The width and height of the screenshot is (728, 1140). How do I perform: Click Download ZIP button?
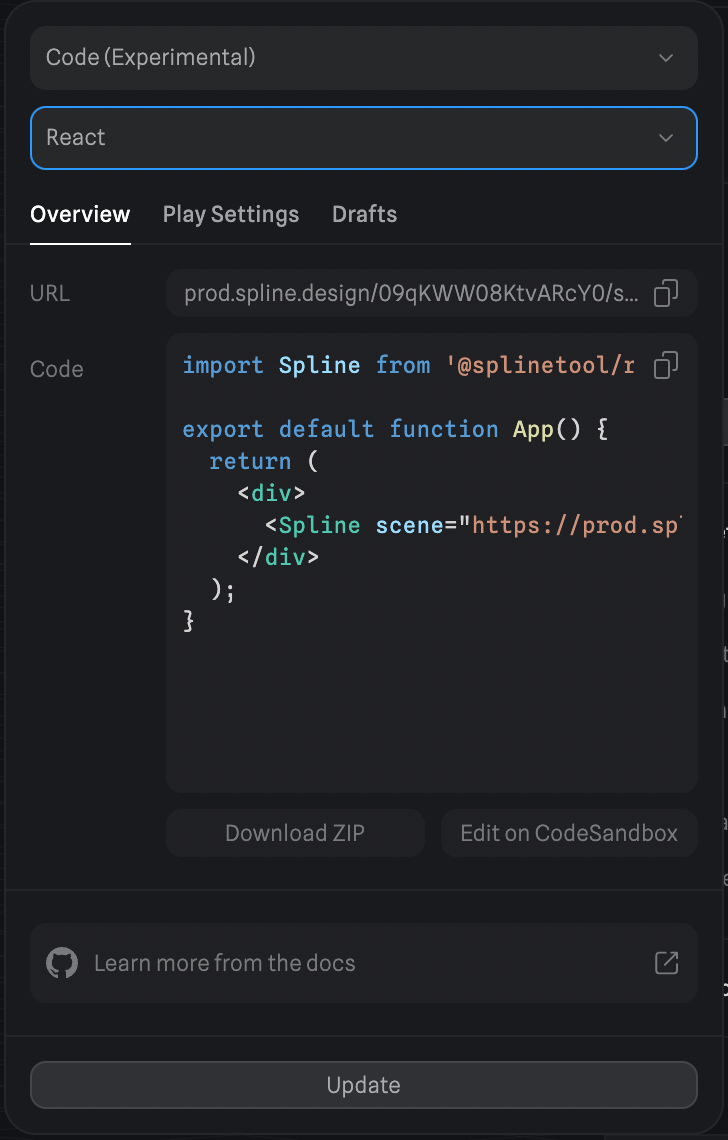point(295,833)
